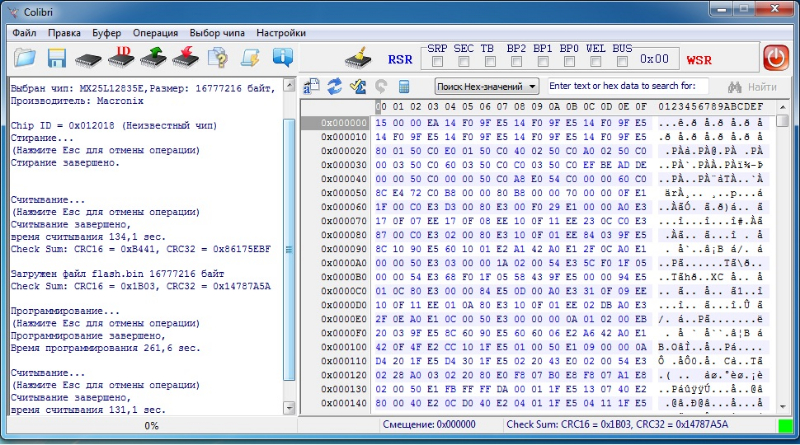Open the Выбор чипа menu
The width and height of the screenshot is (800, 445).
217,33
